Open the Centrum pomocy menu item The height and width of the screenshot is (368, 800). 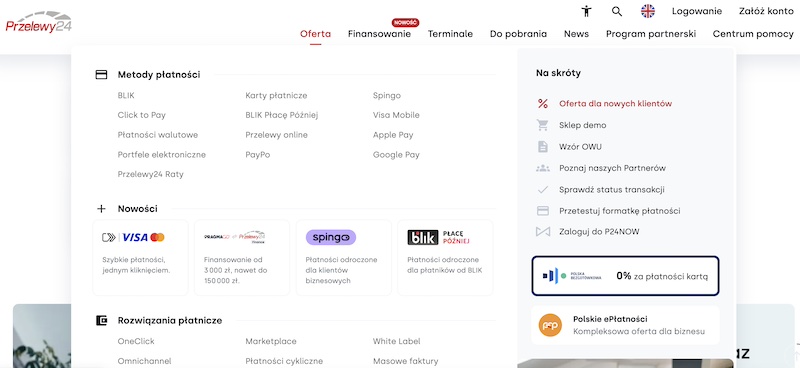[x=753, y=34]
